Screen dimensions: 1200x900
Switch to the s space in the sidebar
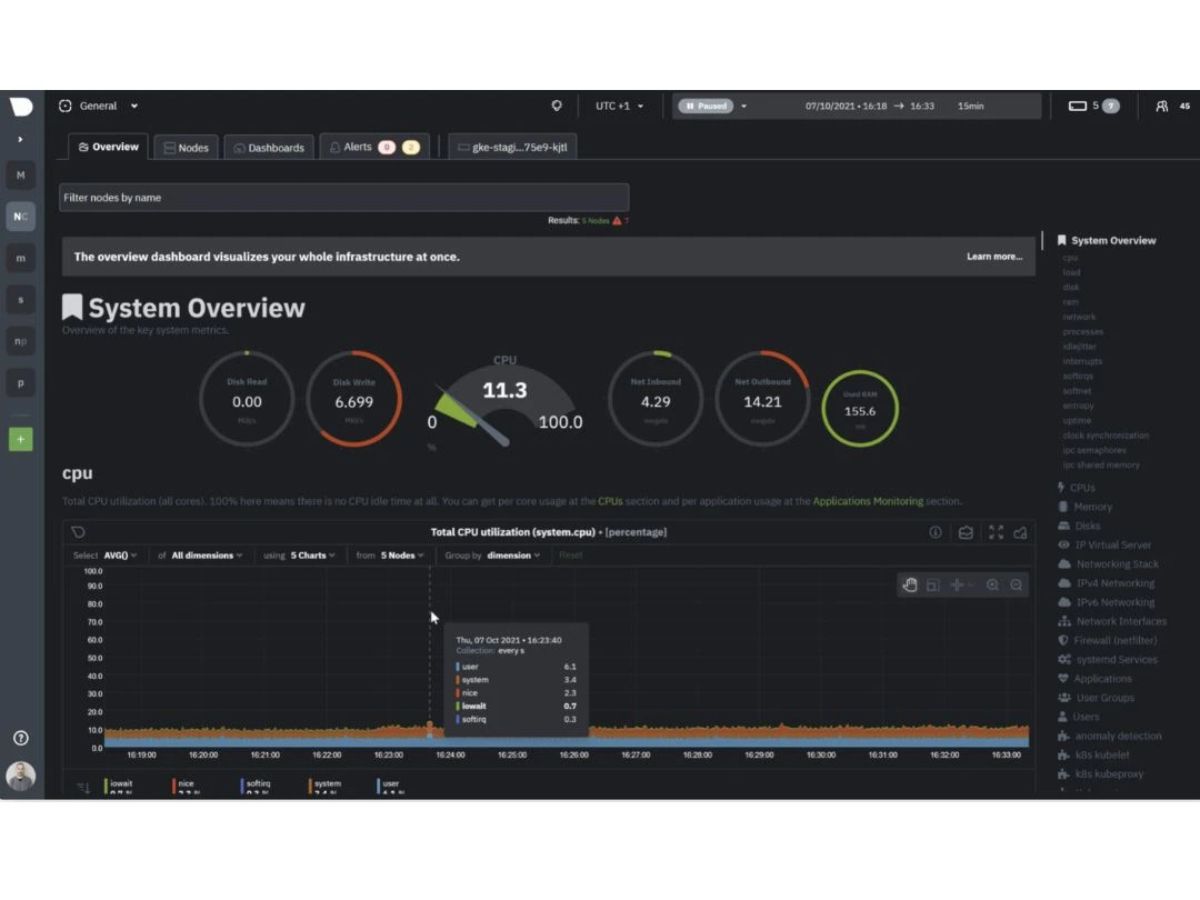coord(21,299)
